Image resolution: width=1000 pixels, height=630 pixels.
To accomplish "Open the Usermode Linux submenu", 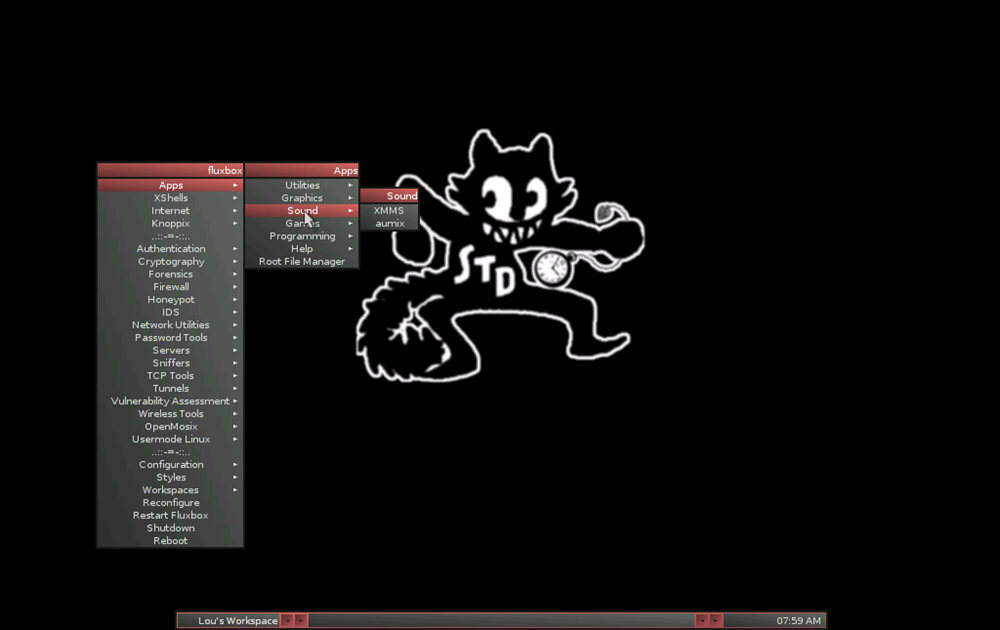I will click(170, 439).
